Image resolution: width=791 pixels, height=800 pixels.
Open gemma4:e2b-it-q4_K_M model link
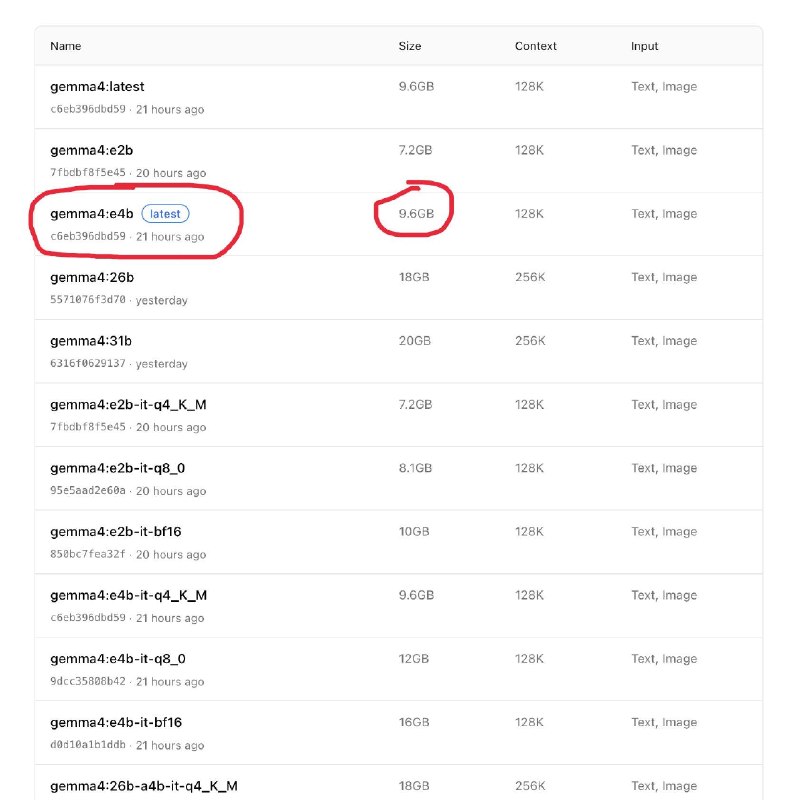click(122, 404)
